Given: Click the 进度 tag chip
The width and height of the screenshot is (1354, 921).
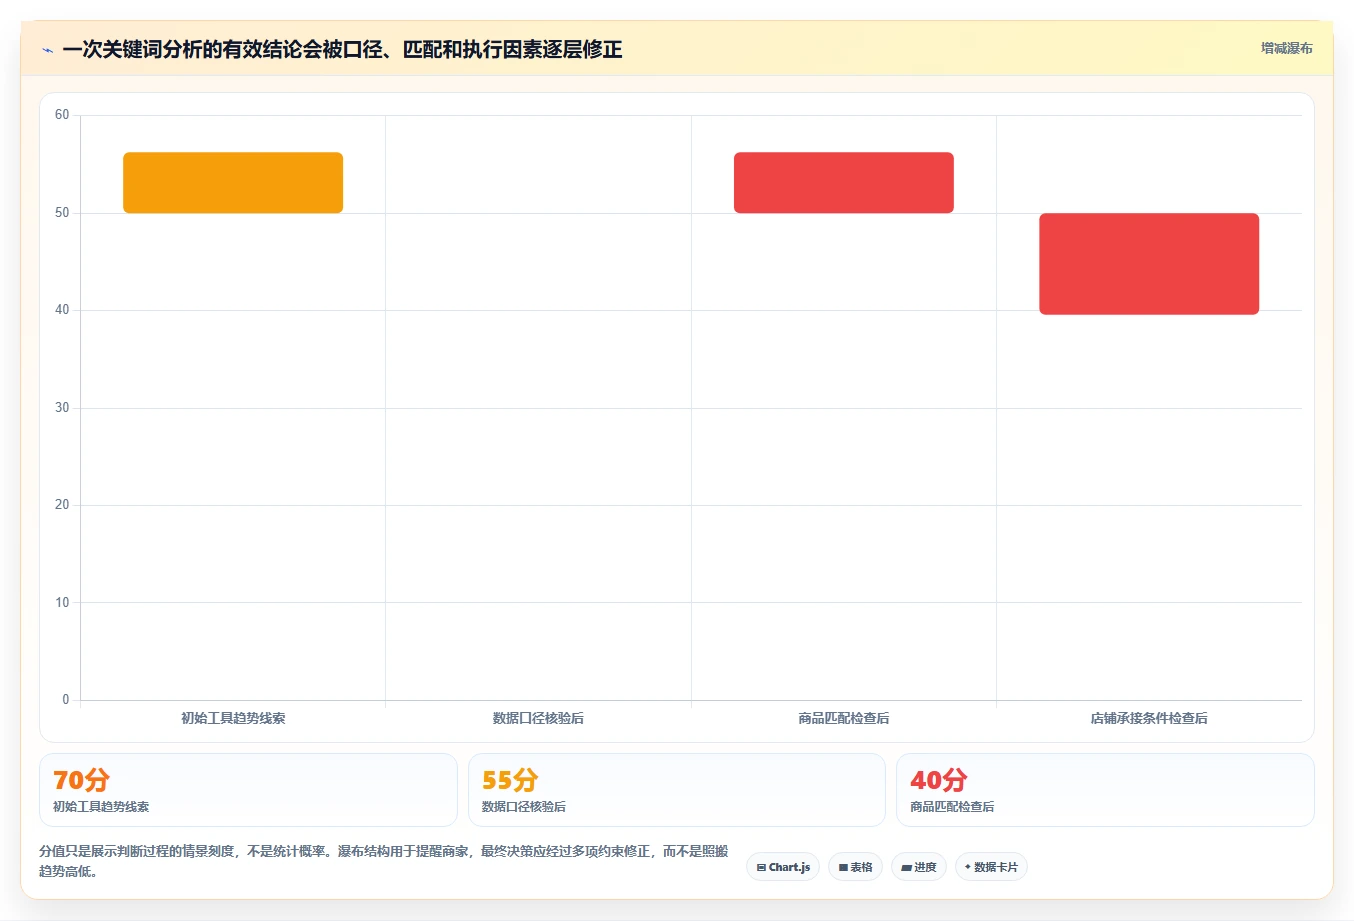Looking at the screenshot, I should coord(919,867).
